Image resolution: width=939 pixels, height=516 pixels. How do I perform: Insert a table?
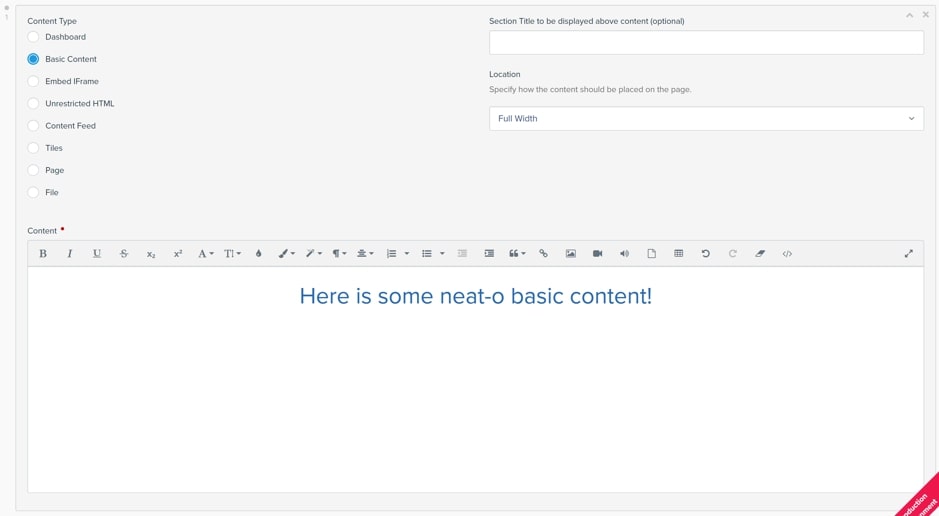coord(678,254)
